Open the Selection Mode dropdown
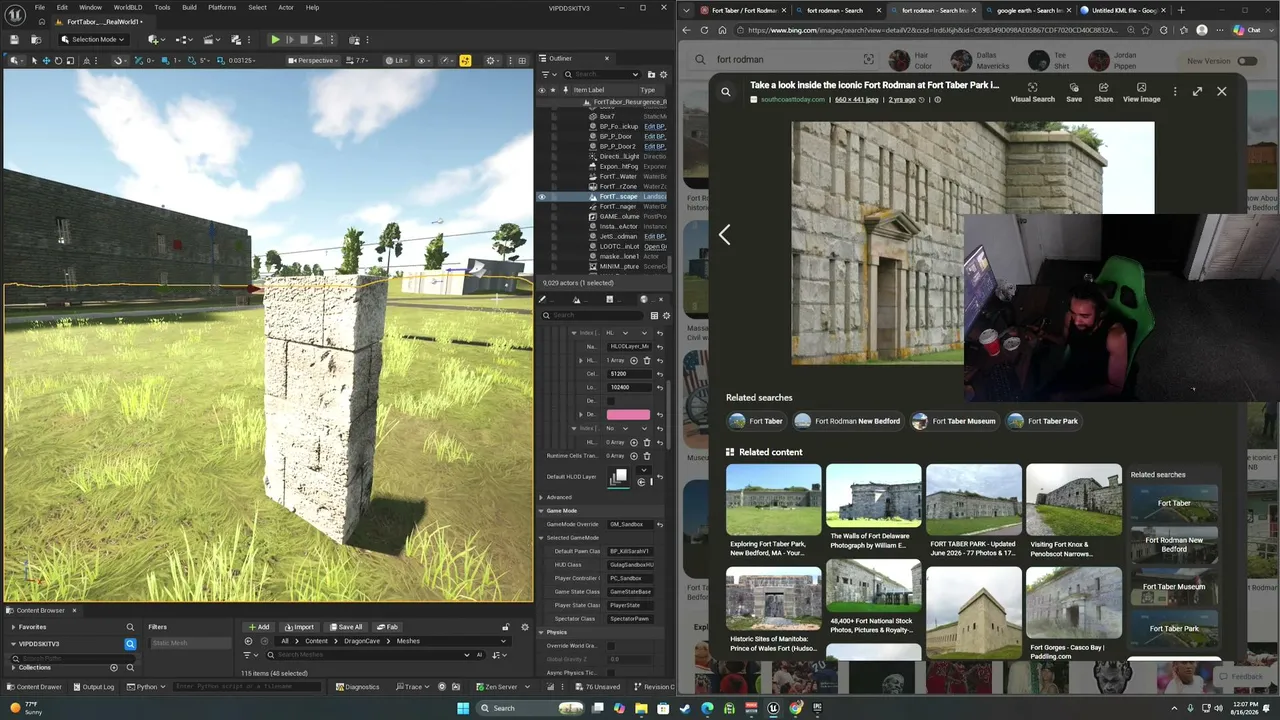1280x720 pixels. click(93, 40)
